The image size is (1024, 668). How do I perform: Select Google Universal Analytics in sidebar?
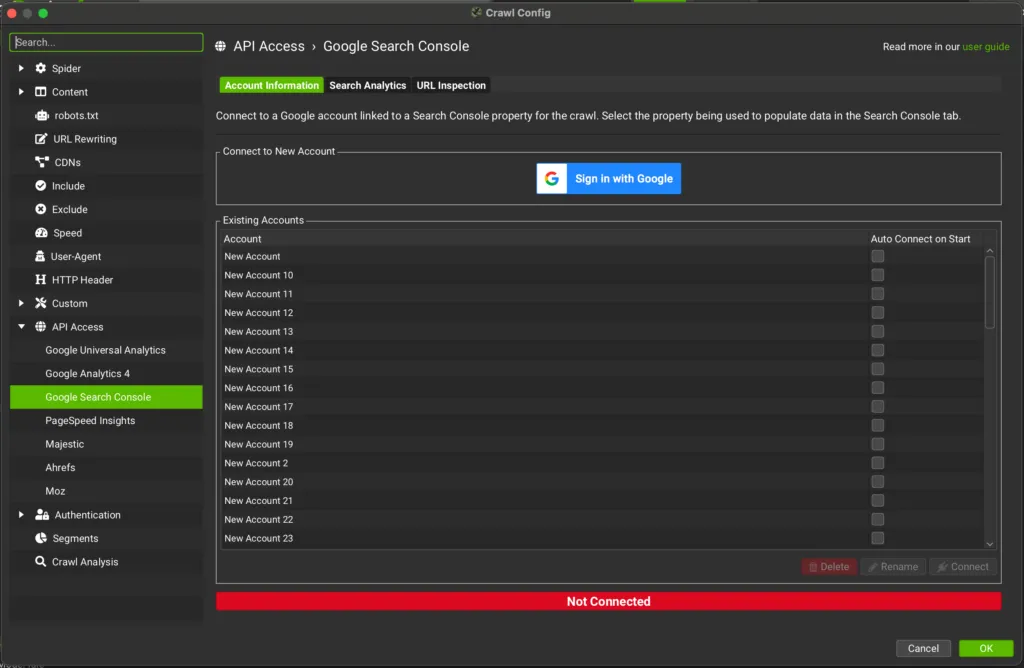[x=105, y=350]
